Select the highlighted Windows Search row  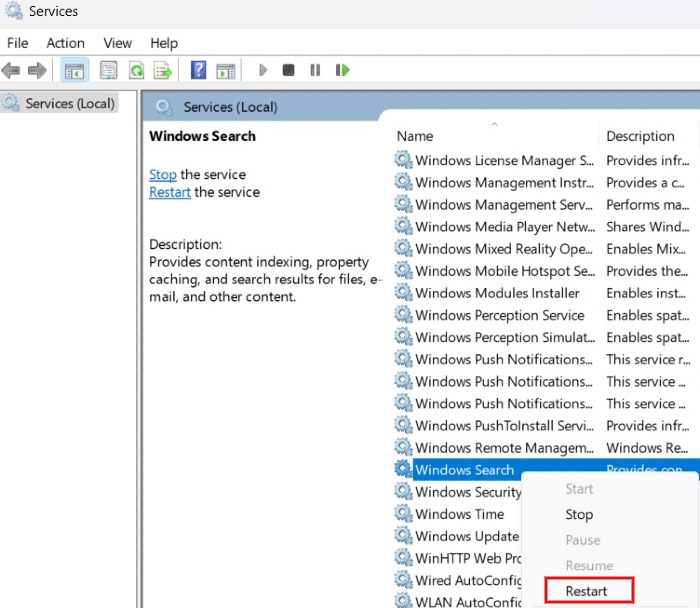pos(464,470)
